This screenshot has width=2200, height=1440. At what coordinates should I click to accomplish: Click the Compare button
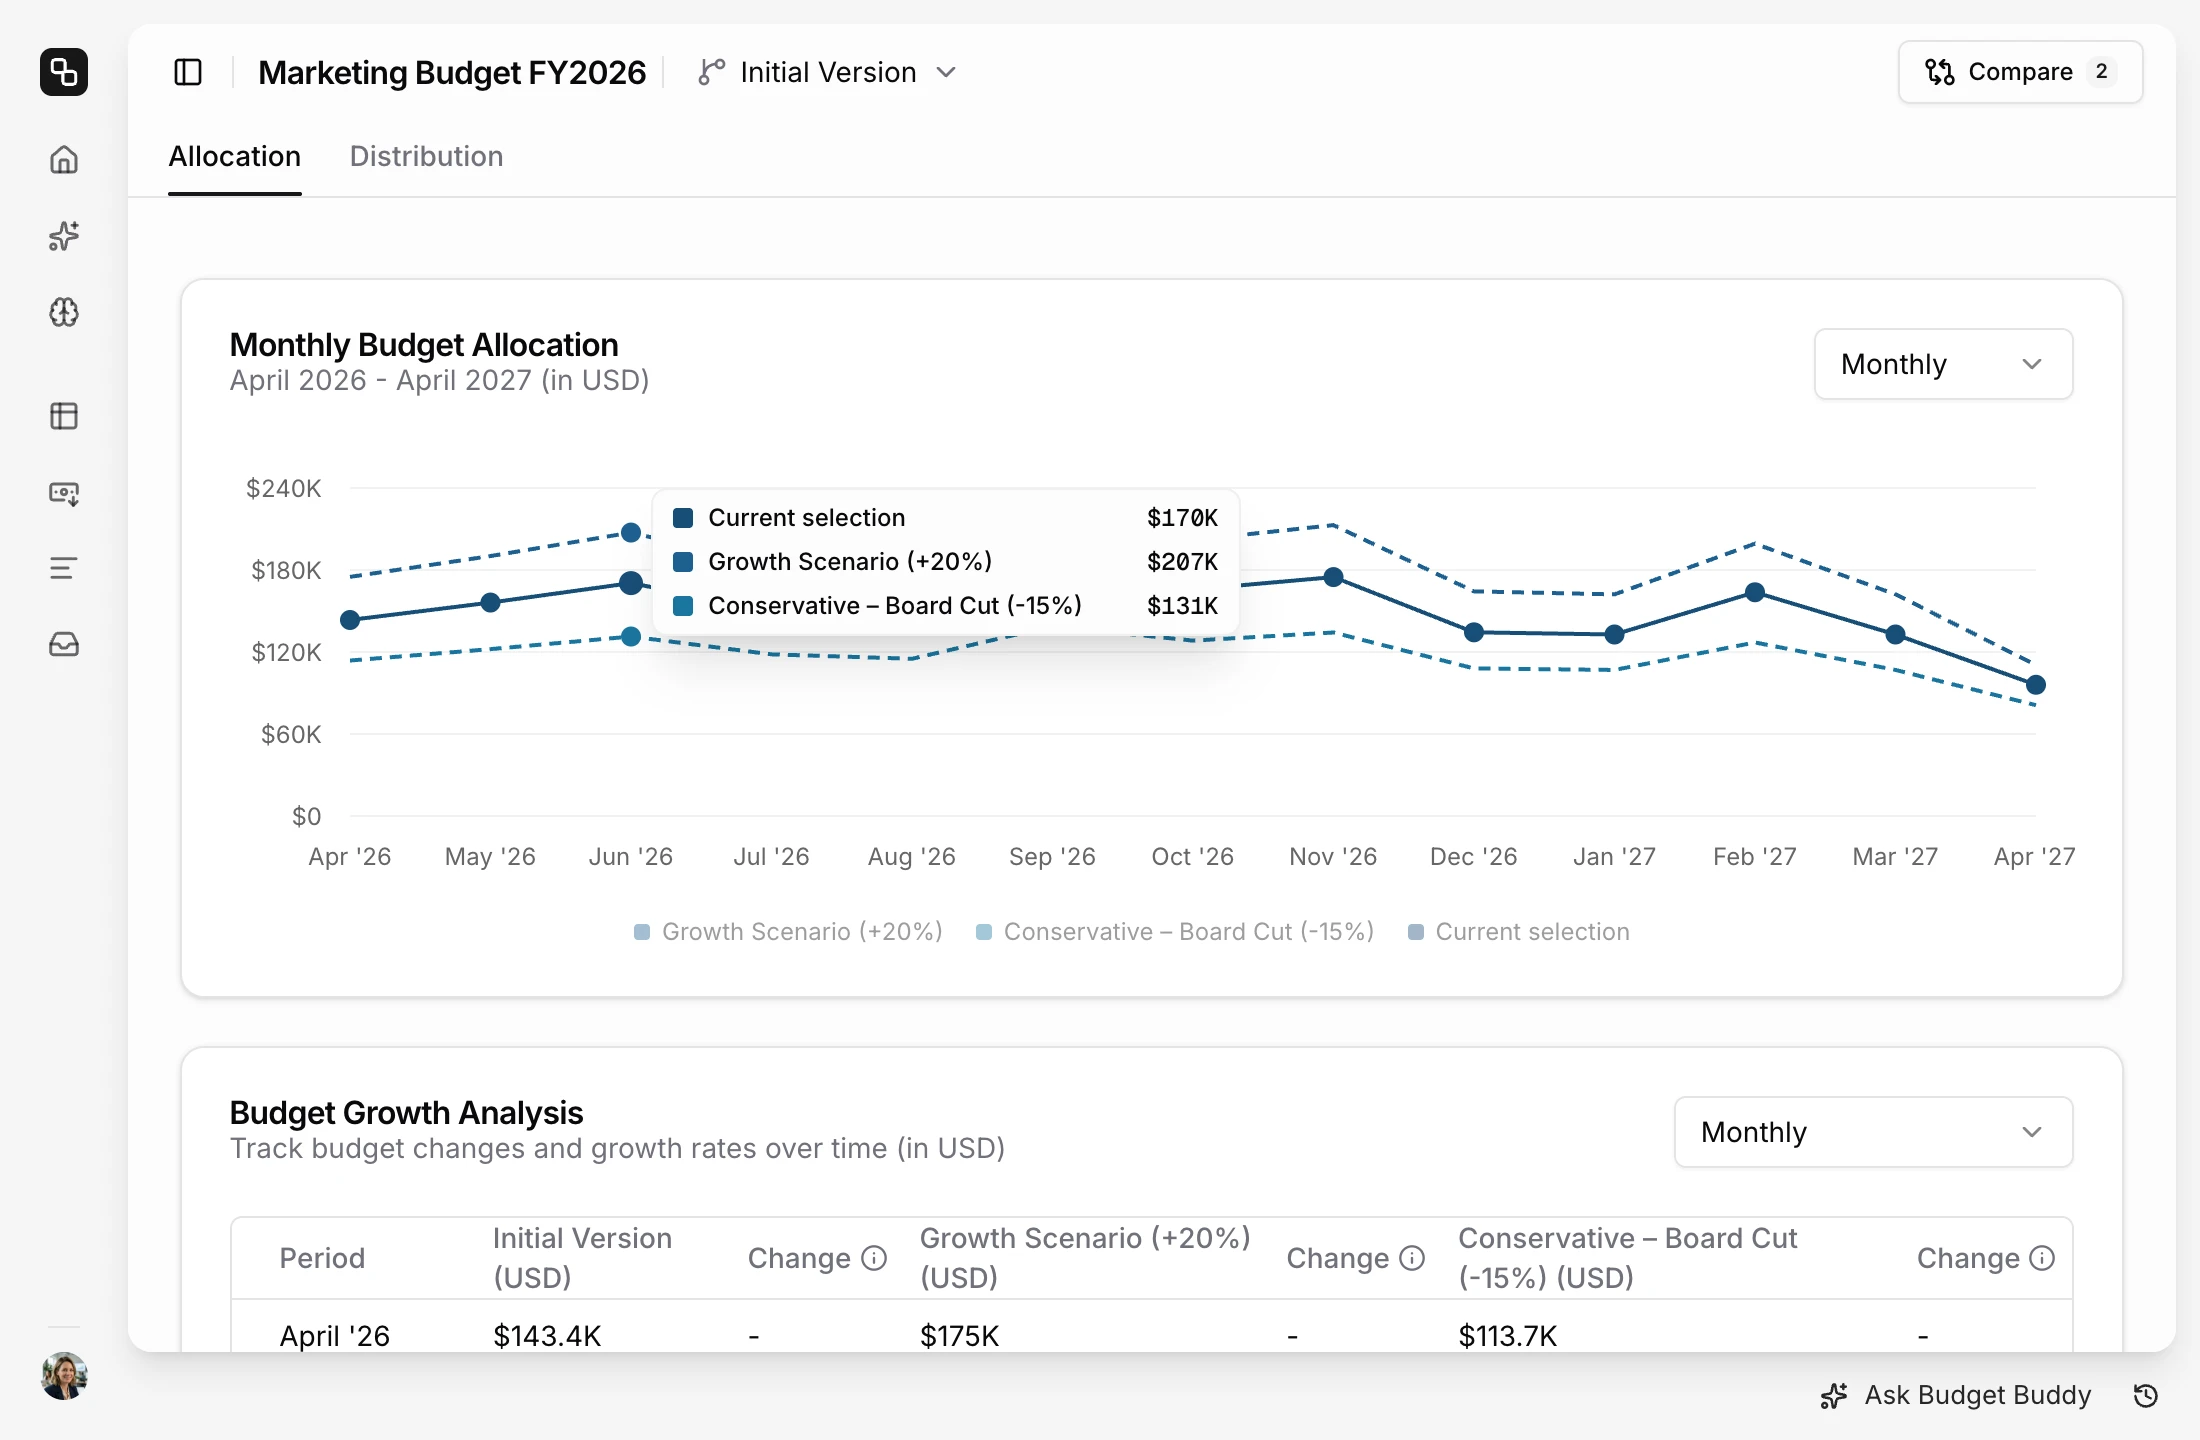pyautogui.click(x=2020, y=72)
